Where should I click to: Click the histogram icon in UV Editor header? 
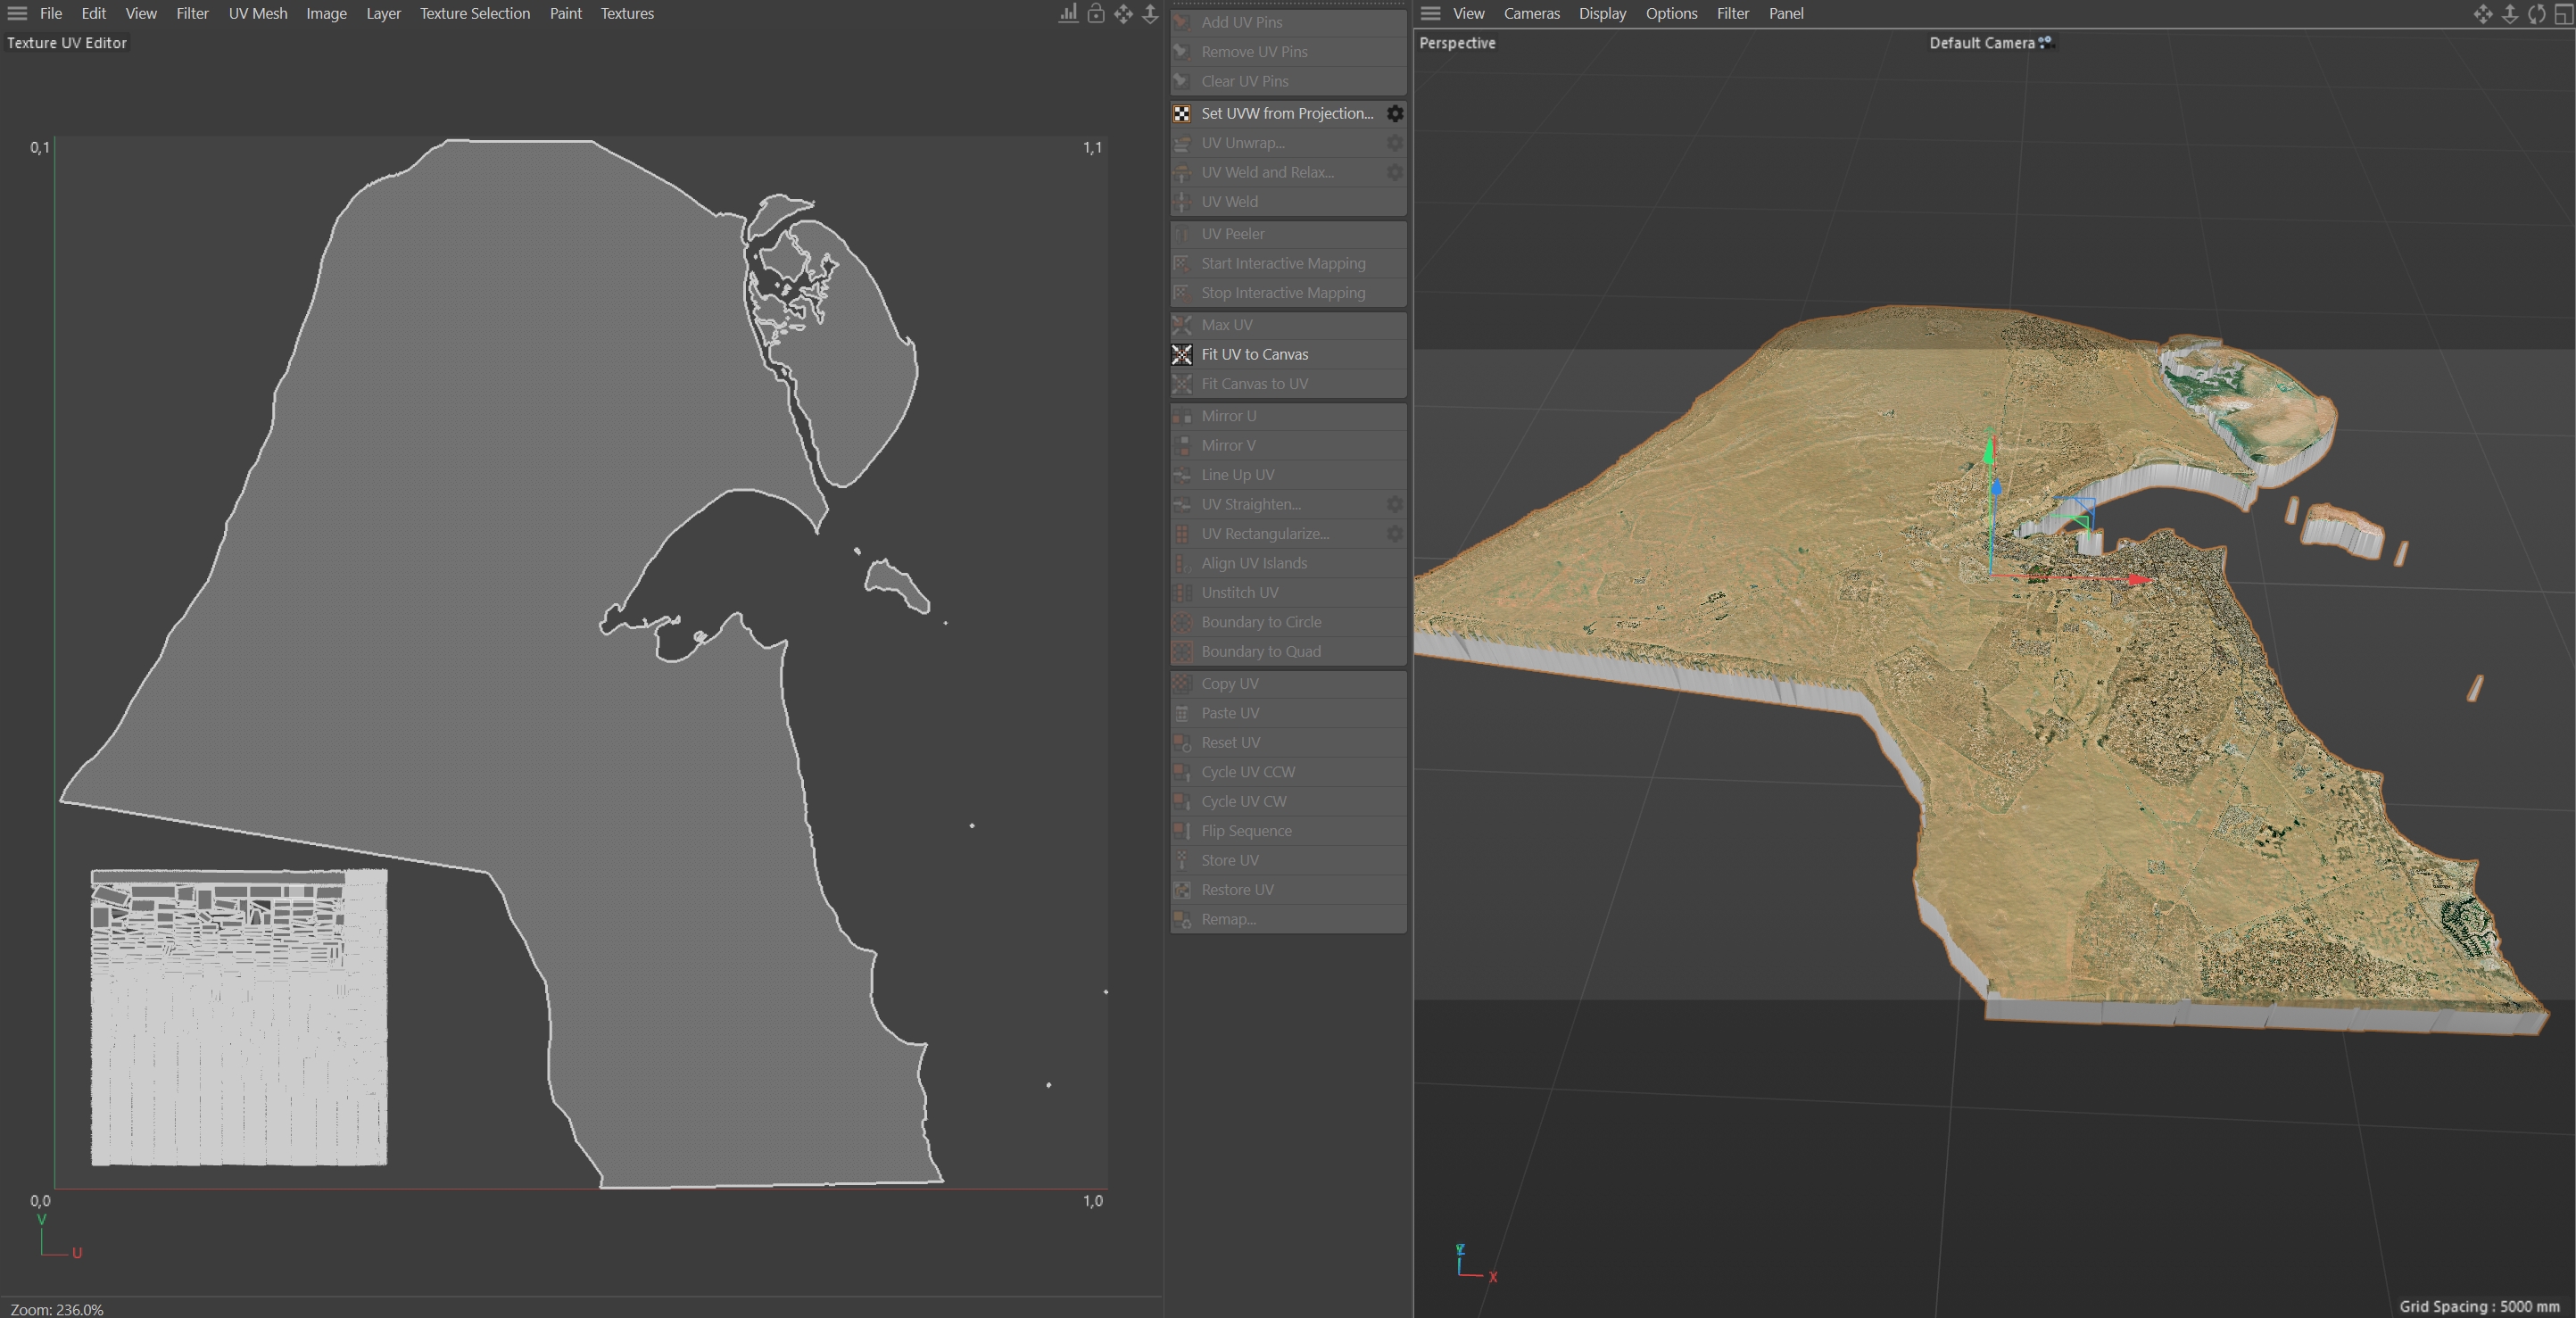tap(1068, 13)
